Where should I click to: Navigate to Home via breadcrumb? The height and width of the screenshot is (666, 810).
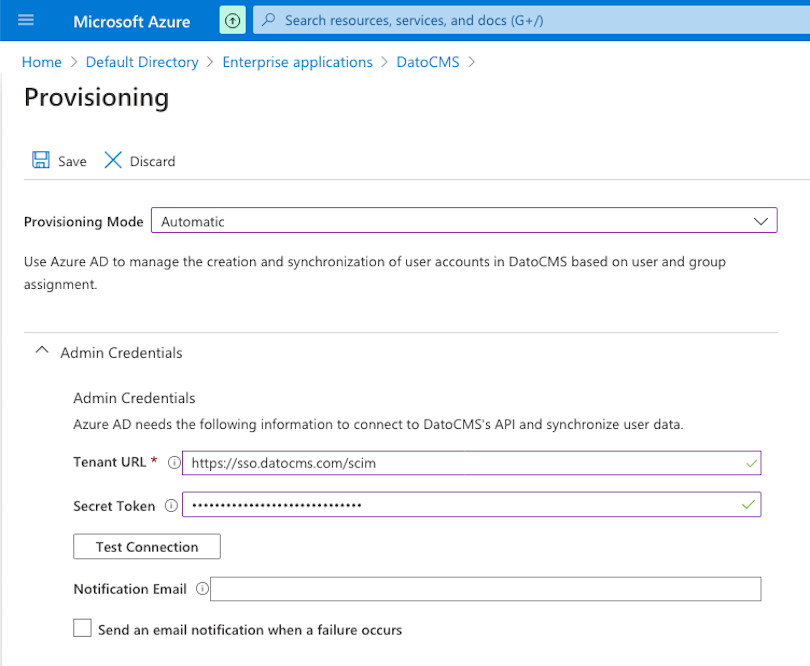pos(41,62)
